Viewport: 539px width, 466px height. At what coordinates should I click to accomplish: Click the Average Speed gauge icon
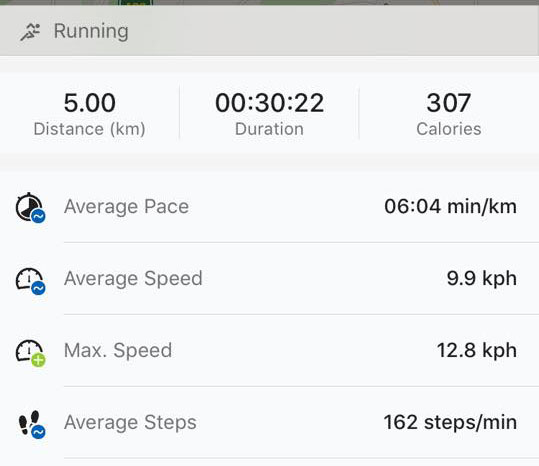31,281
